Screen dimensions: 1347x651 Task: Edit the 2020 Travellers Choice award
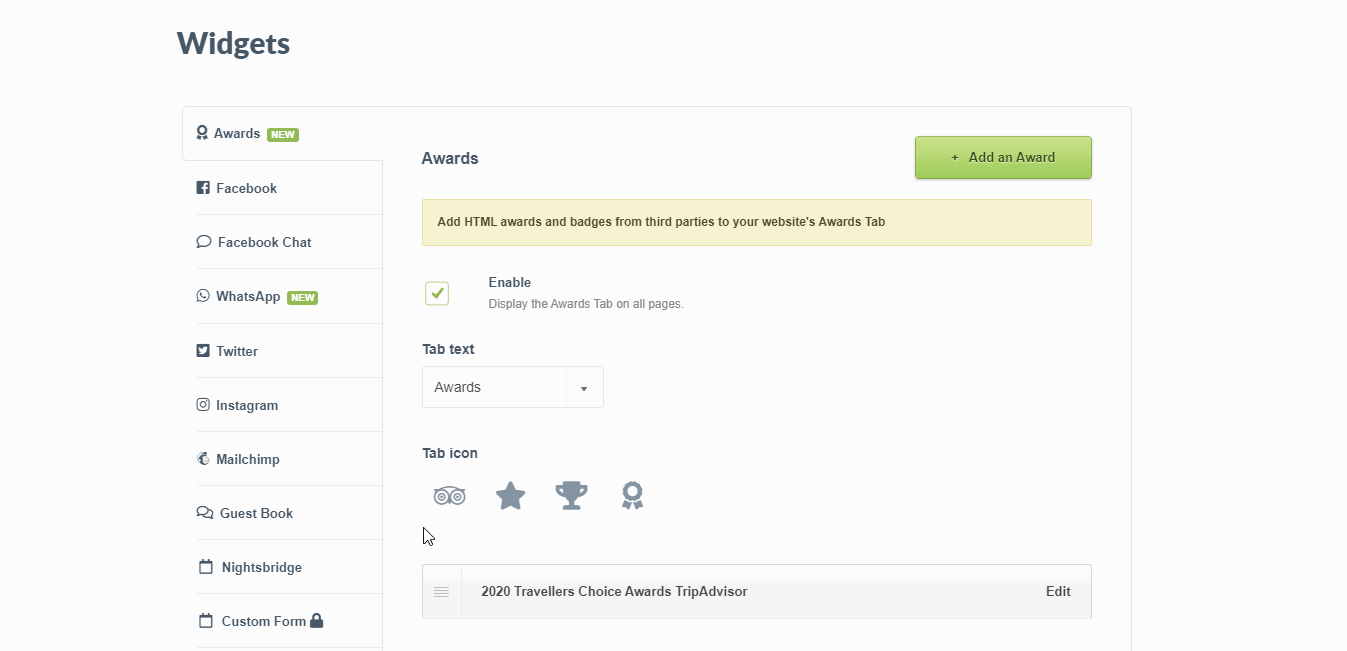click(1058, 592)
